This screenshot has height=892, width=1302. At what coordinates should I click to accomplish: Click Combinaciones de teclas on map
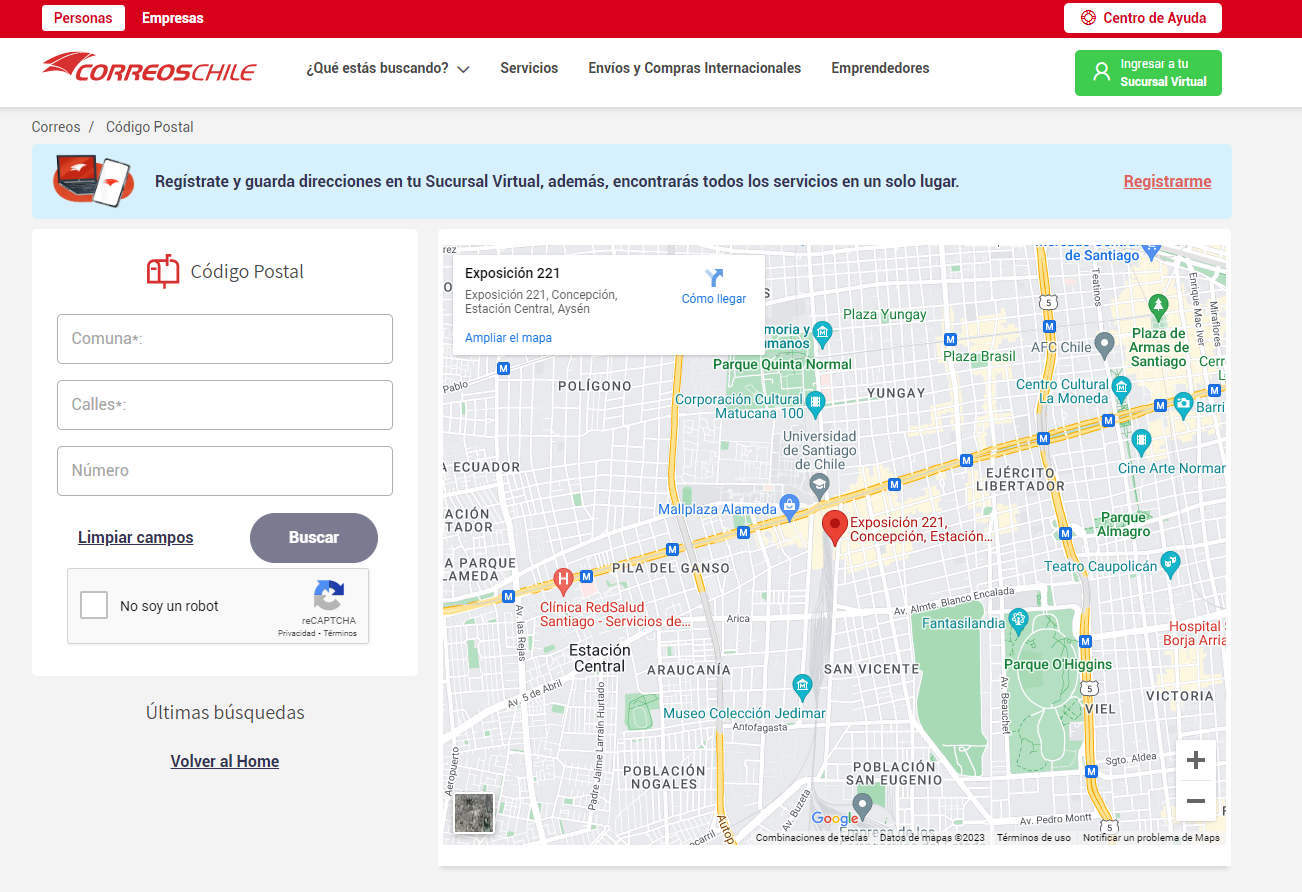pyautogui.click(x=812, y=838)
